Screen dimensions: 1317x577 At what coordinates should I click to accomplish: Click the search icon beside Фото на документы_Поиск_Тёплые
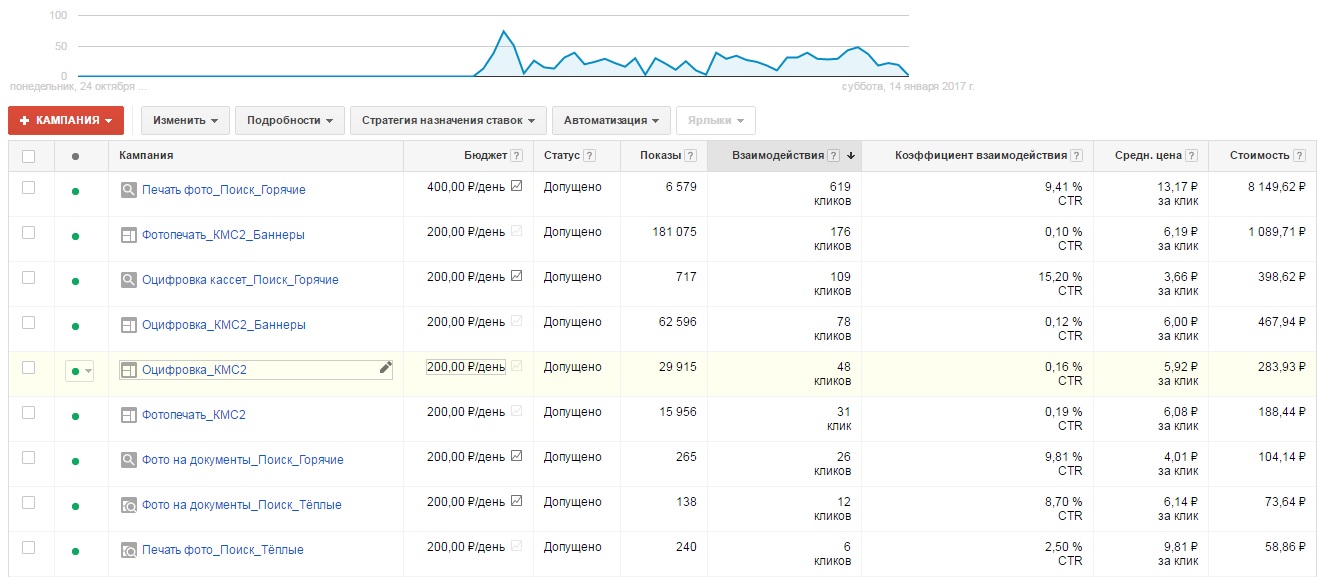click(128, 505)
